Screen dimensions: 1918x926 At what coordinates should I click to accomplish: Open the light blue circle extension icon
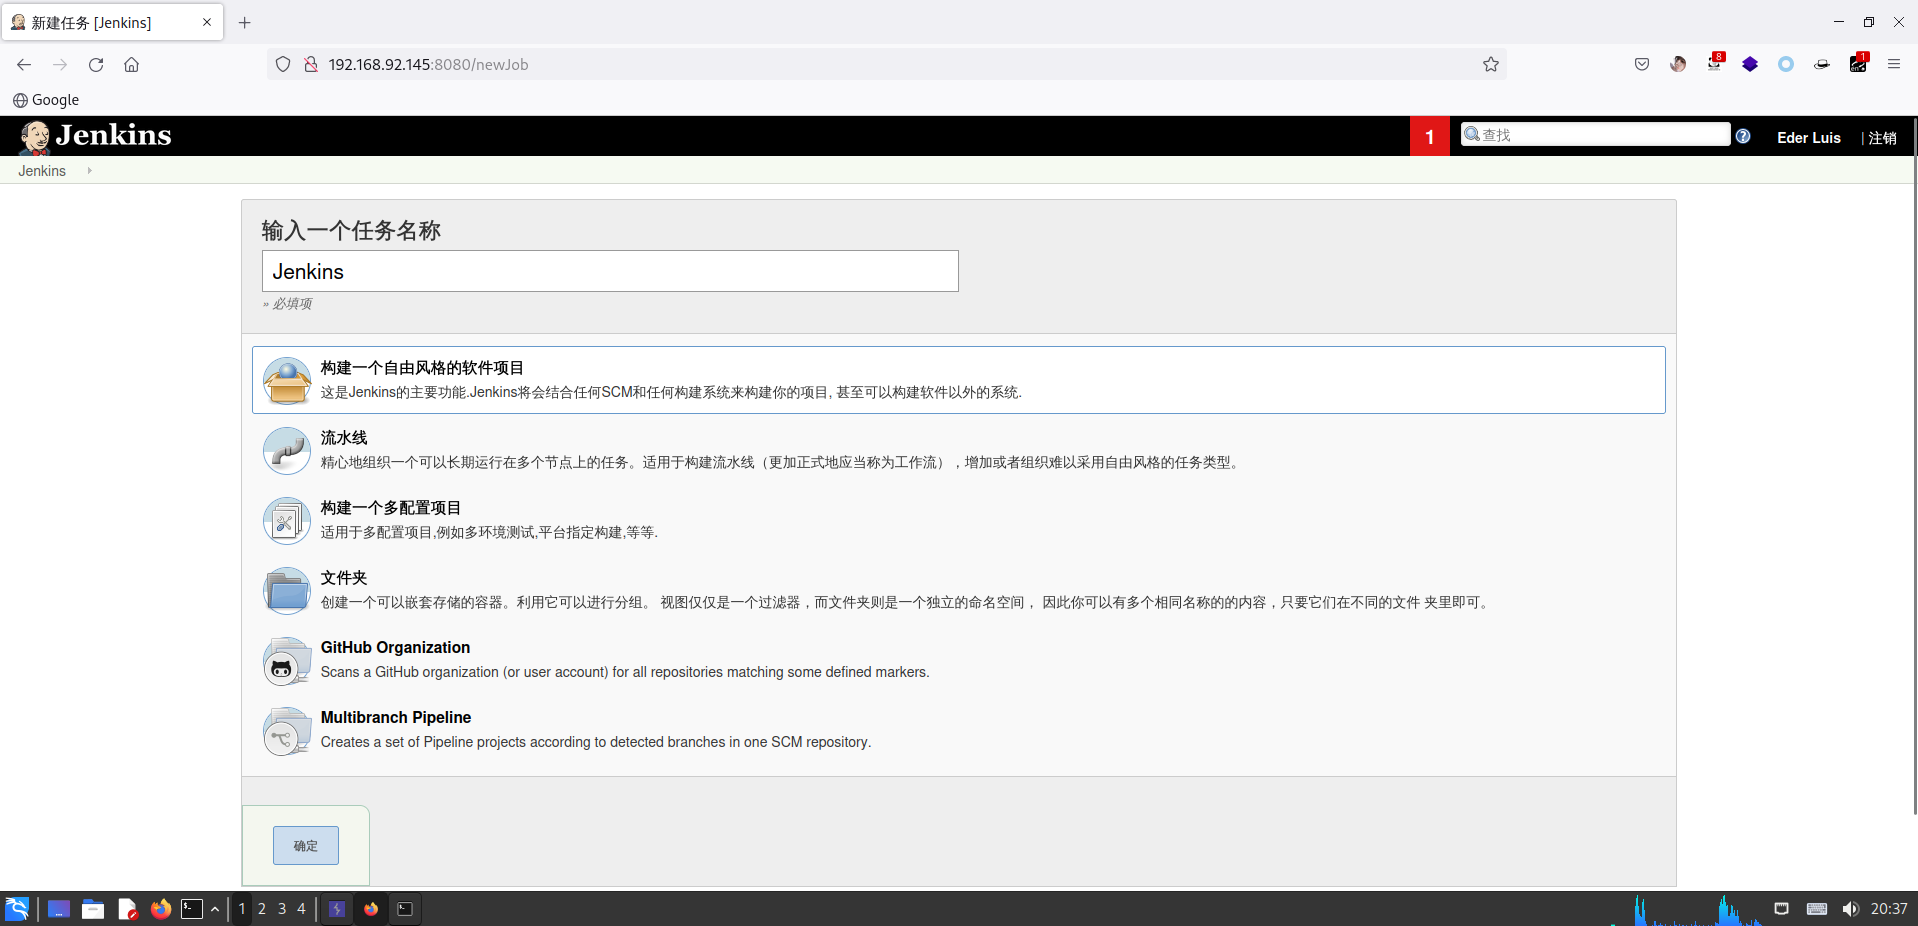point(1786,64)
